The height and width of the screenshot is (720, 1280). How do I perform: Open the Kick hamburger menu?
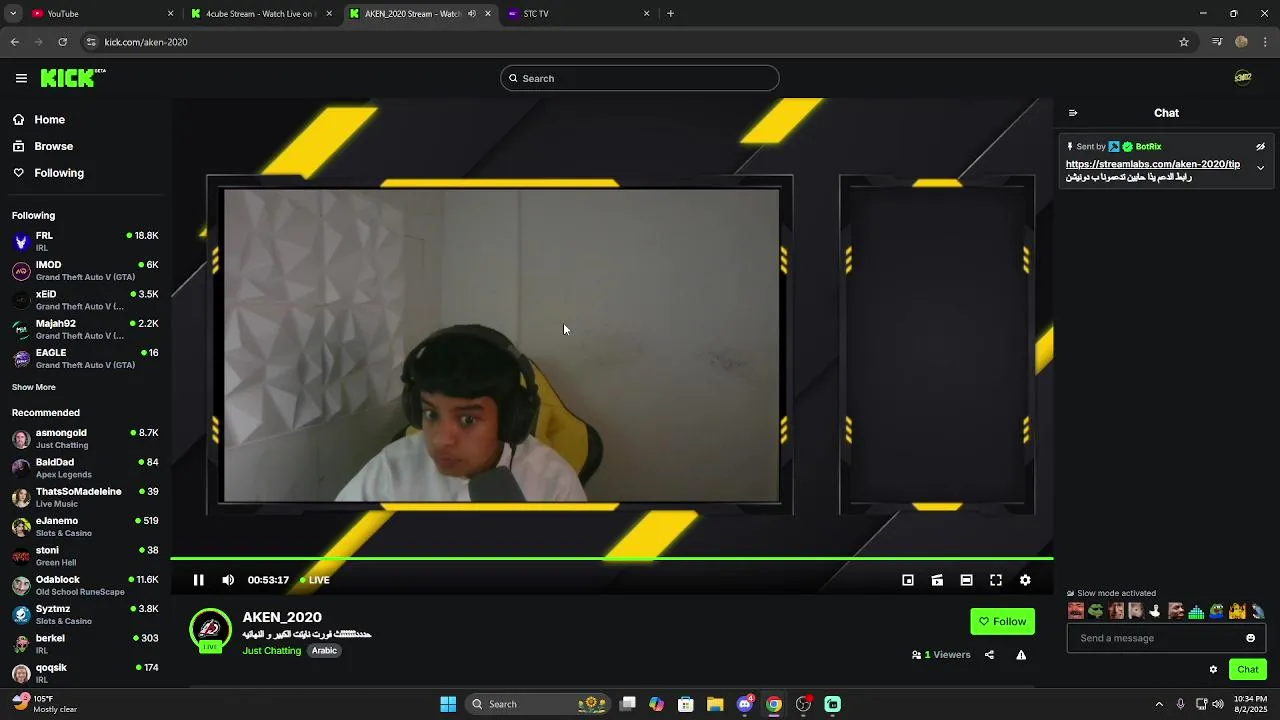pos(21,78)
